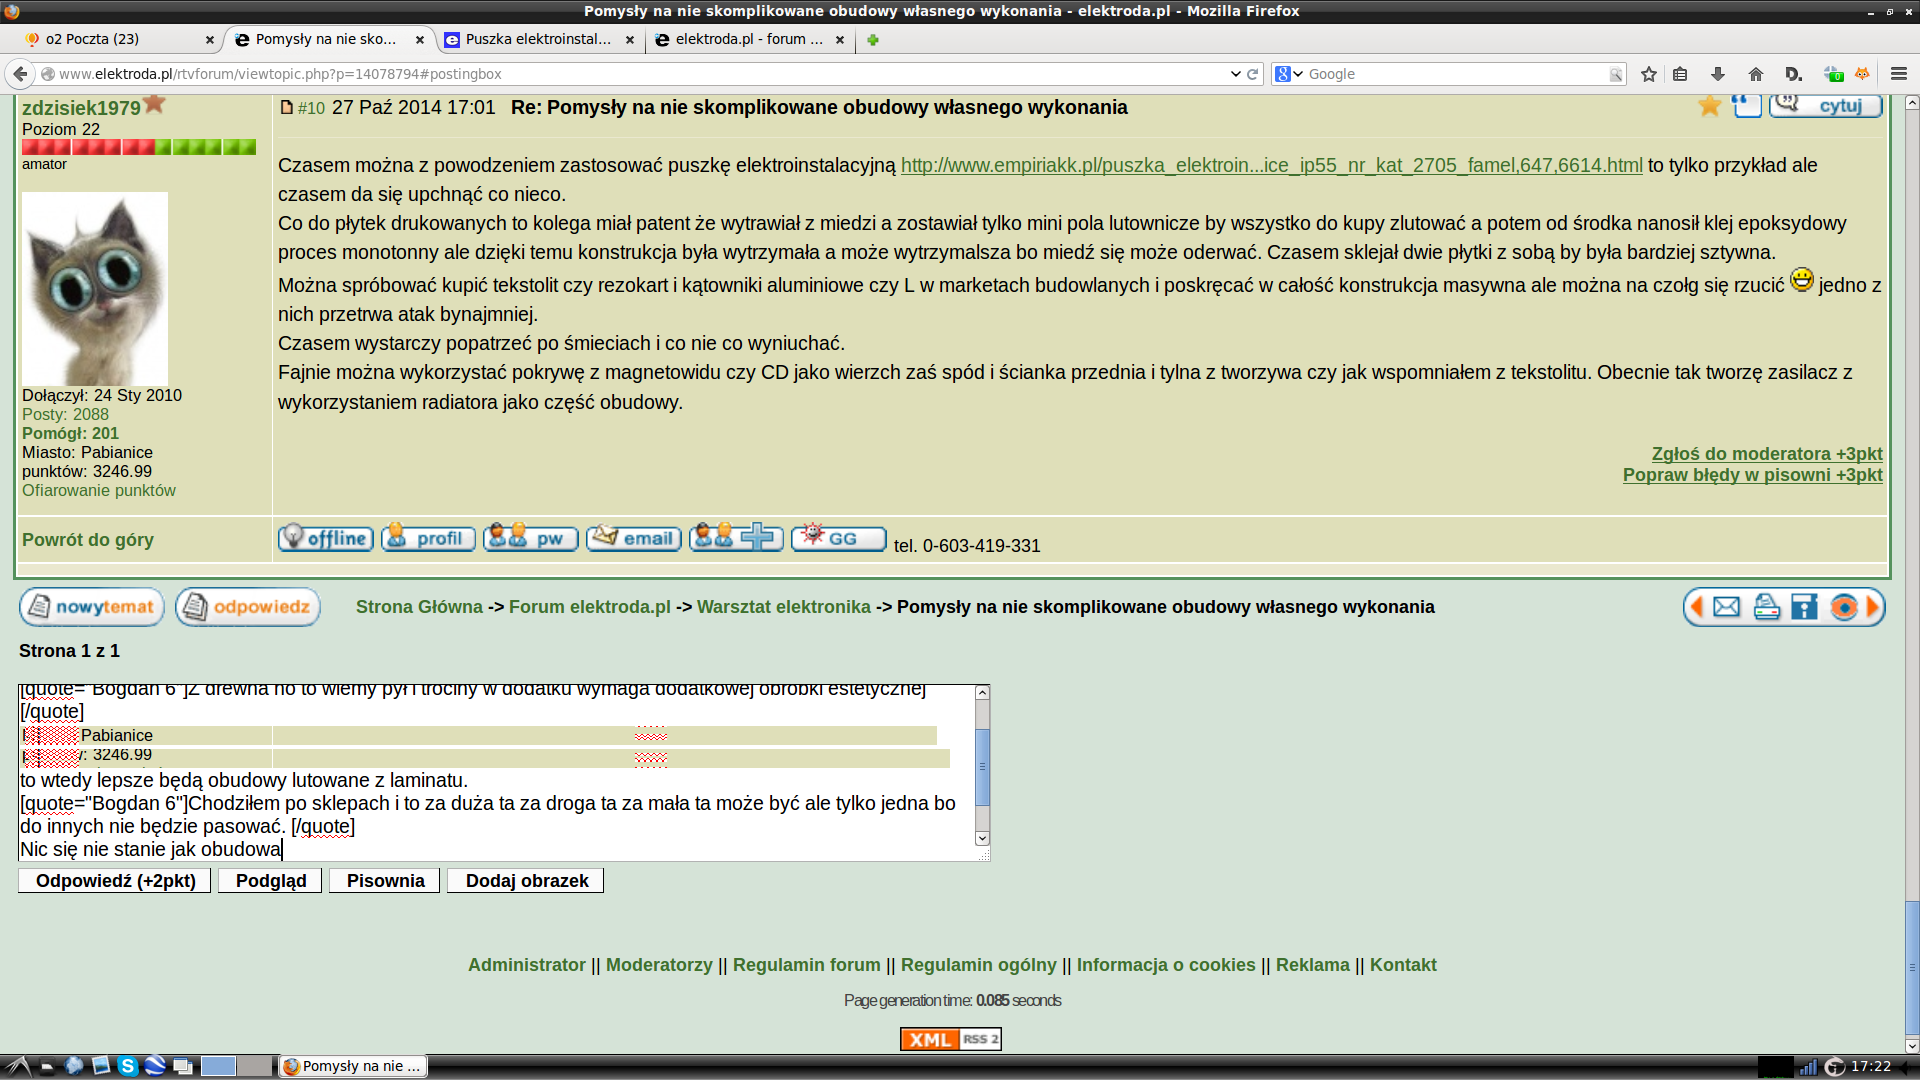1920x1080 pixels.
Task: Launch Google Earth from the taskbar
Action: [x=154, y=1066]
